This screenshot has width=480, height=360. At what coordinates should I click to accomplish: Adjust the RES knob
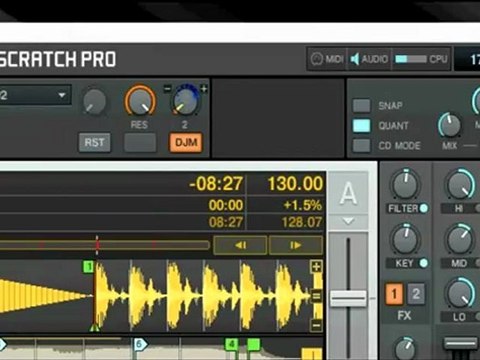click(140, 101)
